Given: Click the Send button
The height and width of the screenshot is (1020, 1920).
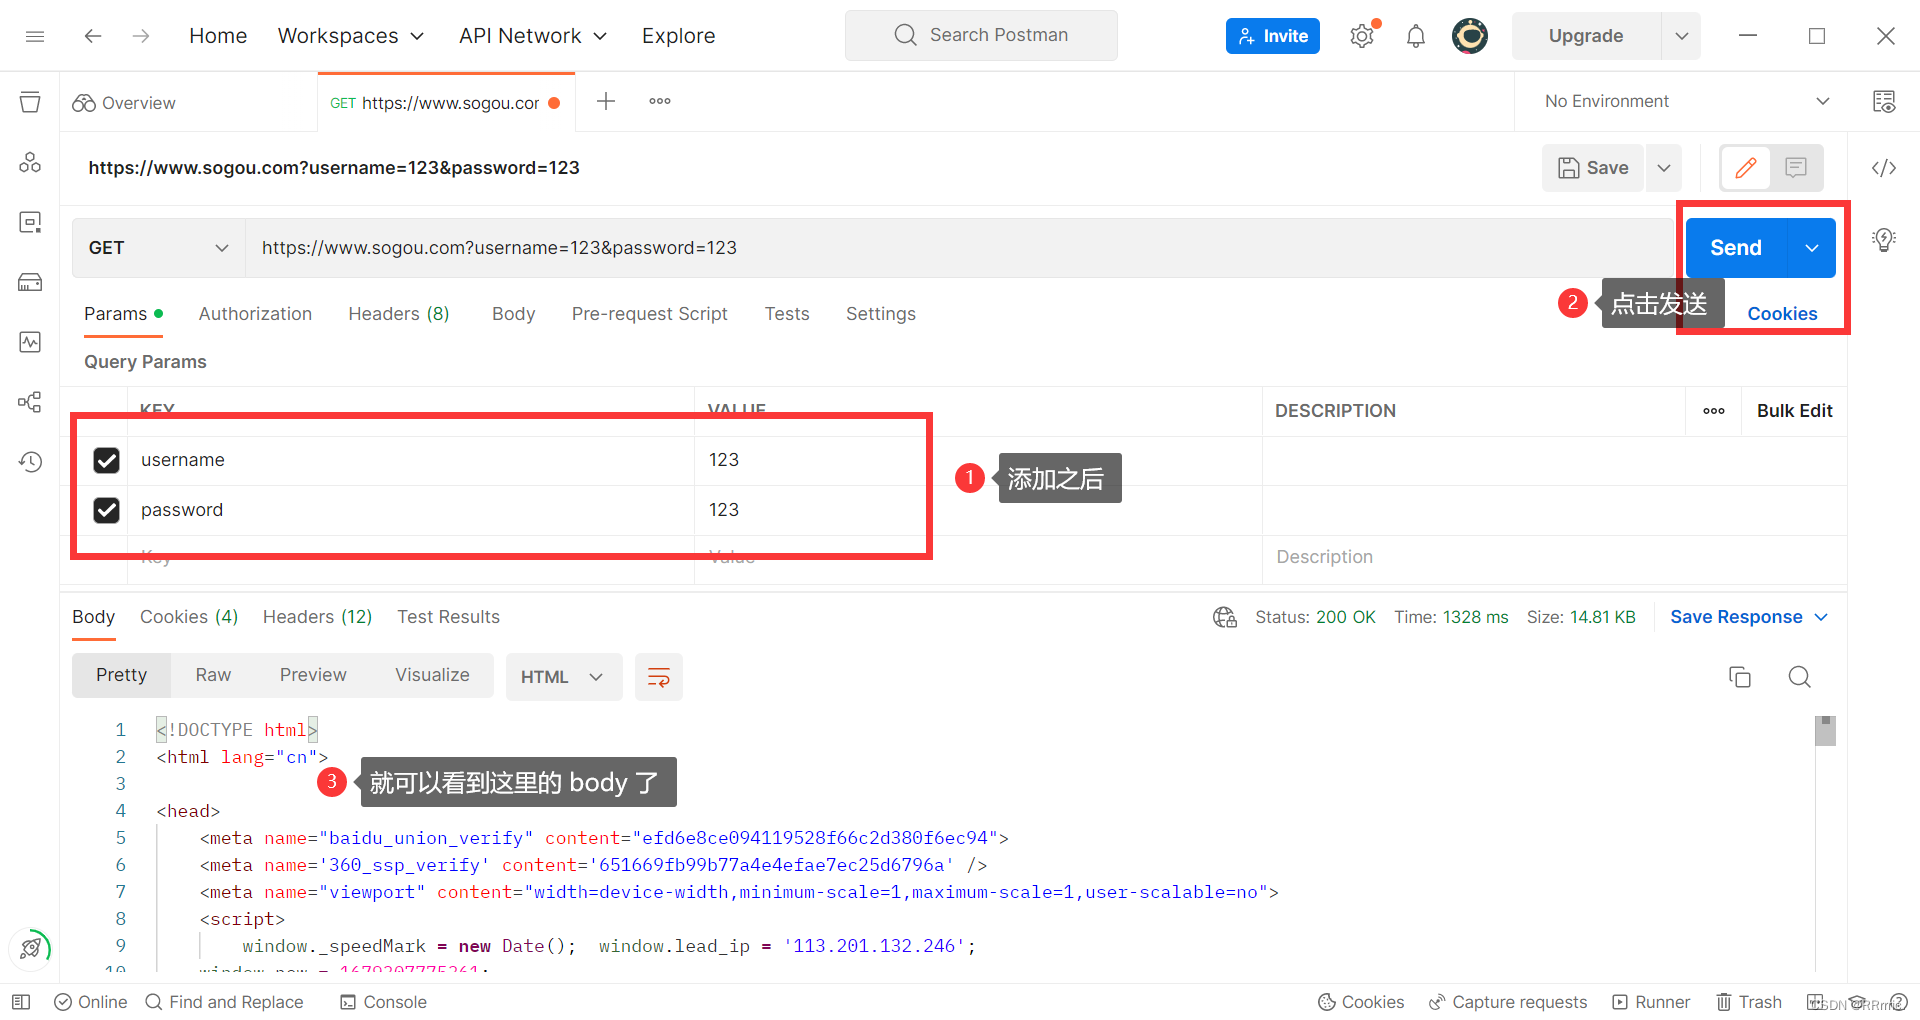Looking at the screenshot, I should point(1736,248).
